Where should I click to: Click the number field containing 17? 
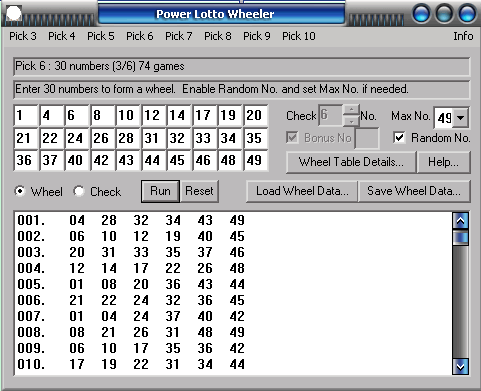[x=205, y=115]
